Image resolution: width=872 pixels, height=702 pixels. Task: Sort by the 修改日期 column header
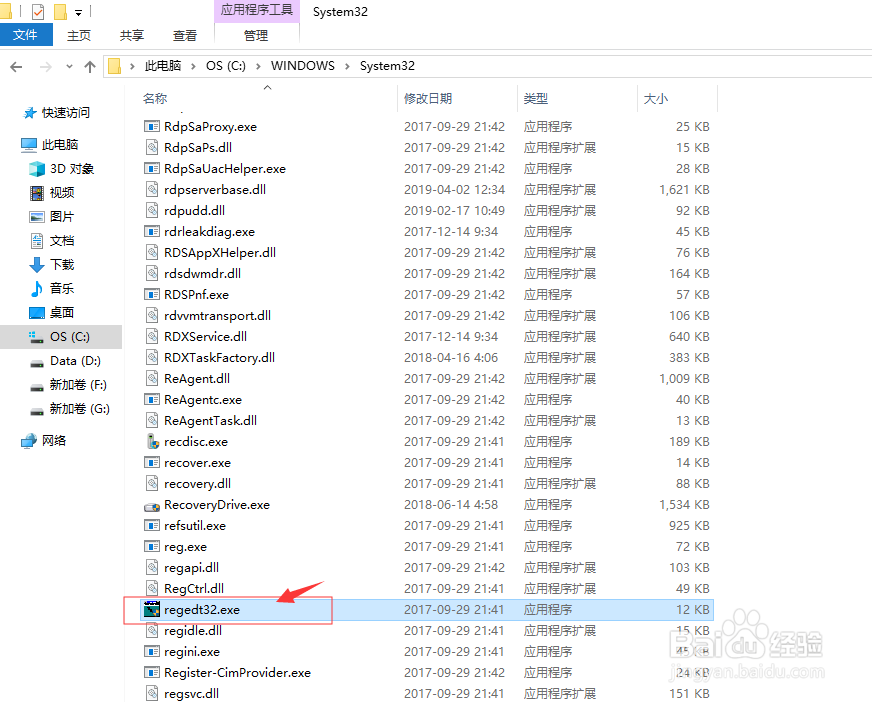428,98
